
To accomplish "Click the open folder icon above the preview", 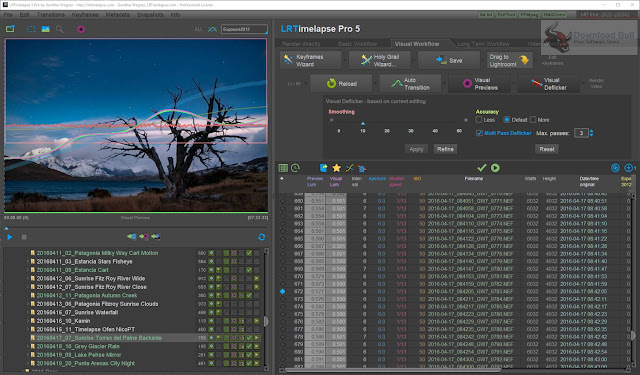I will coord(10,29).
